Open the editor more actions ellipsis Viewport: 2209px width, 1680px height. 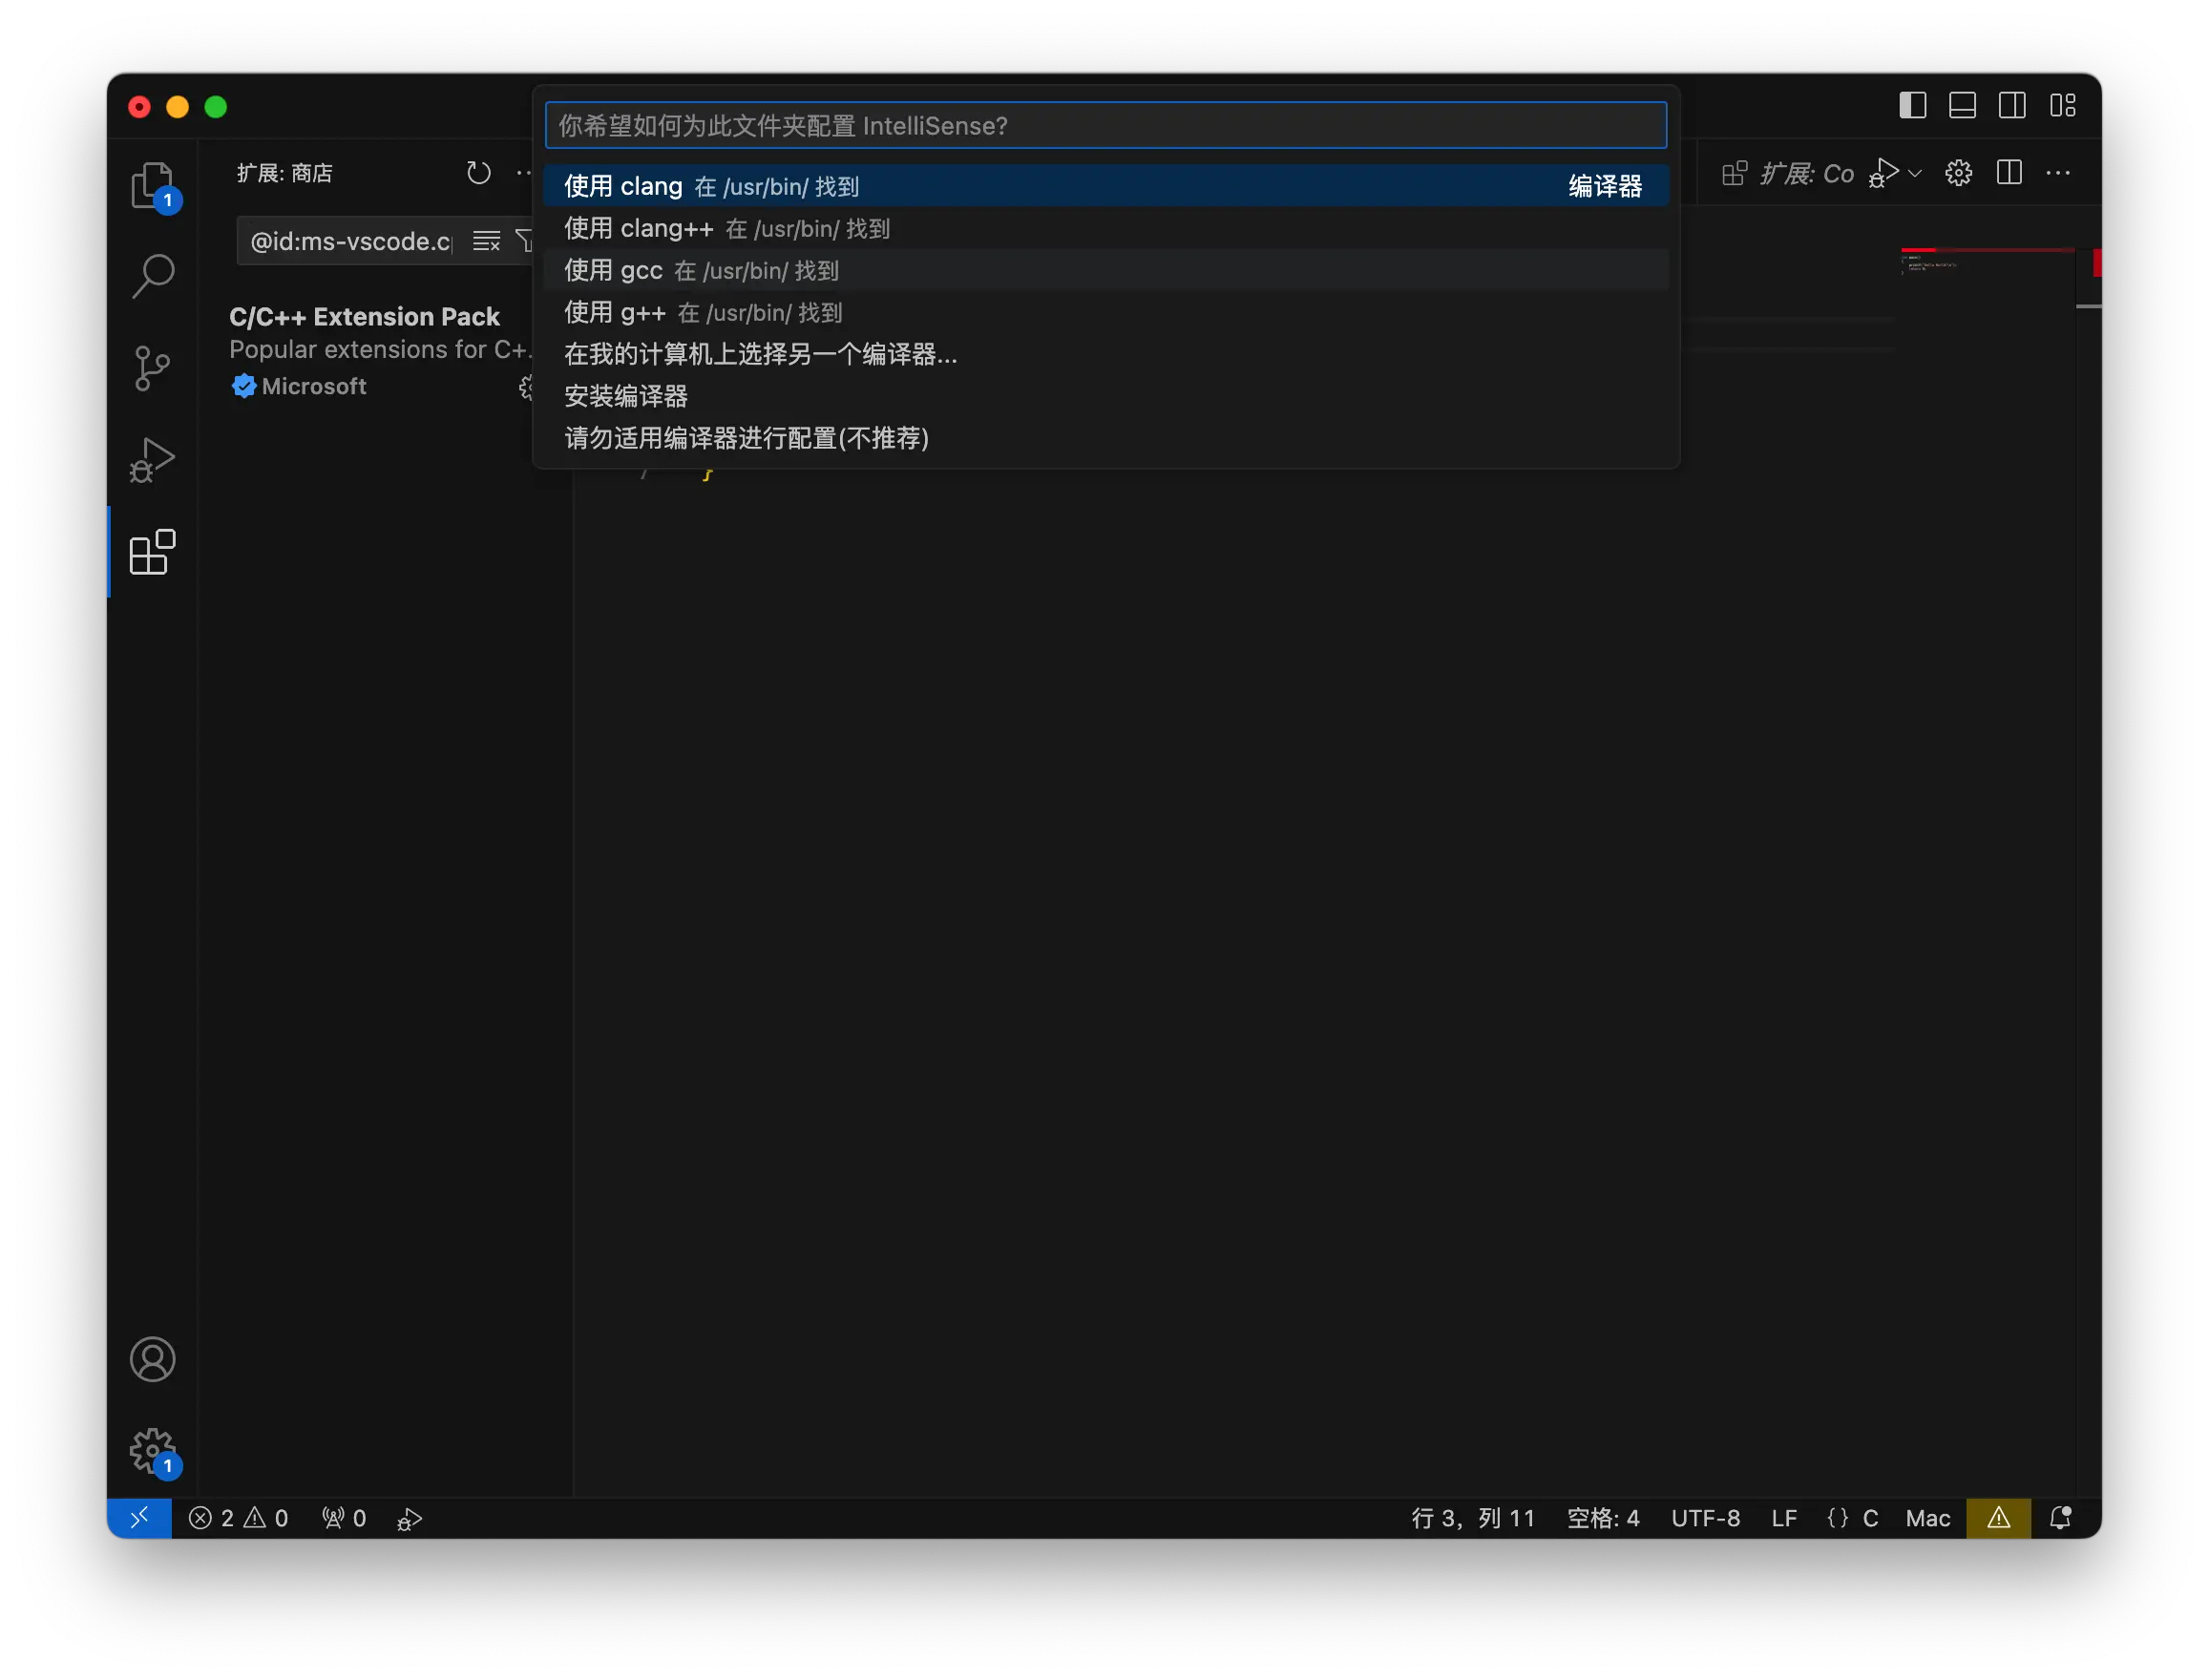(2058, 173)
